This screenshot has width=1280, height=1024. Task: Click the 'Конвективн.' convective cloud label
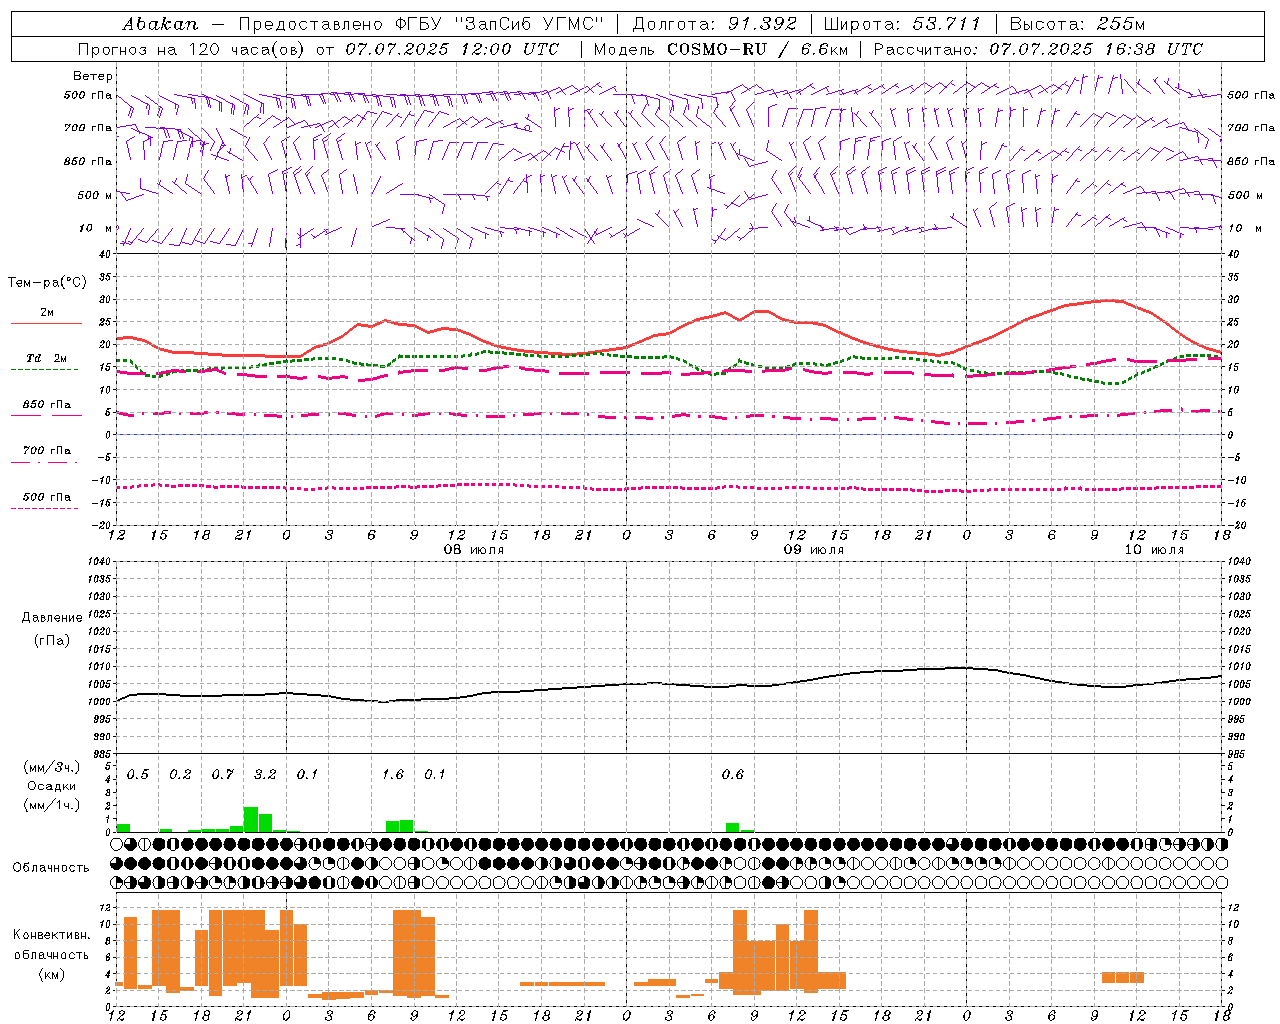pyautogui.click(x=52, y=935)
